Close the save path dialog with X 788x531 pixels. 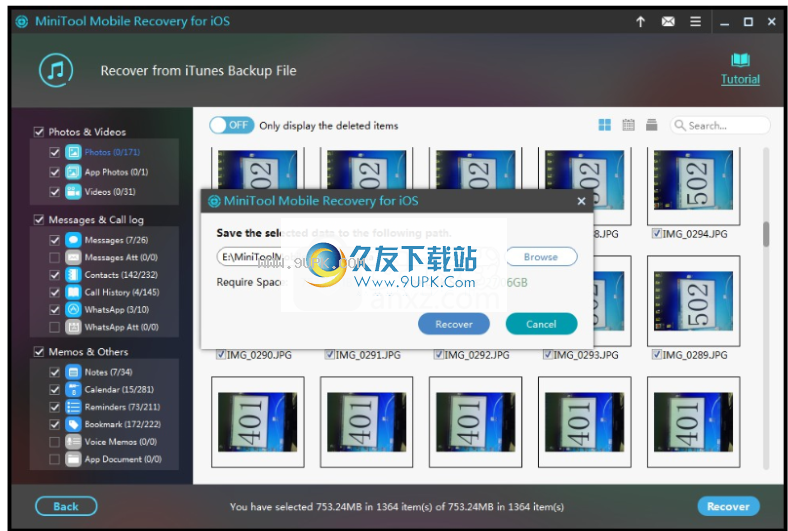coord(581,201)
